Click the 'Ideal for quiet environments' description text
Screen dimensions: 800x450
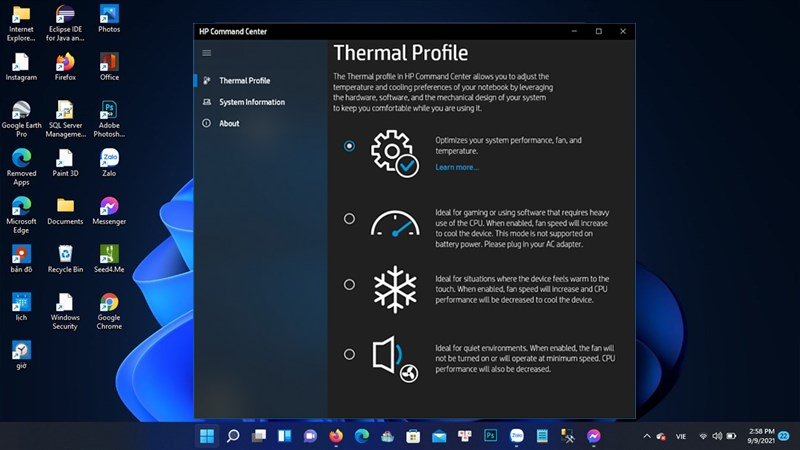525,359
